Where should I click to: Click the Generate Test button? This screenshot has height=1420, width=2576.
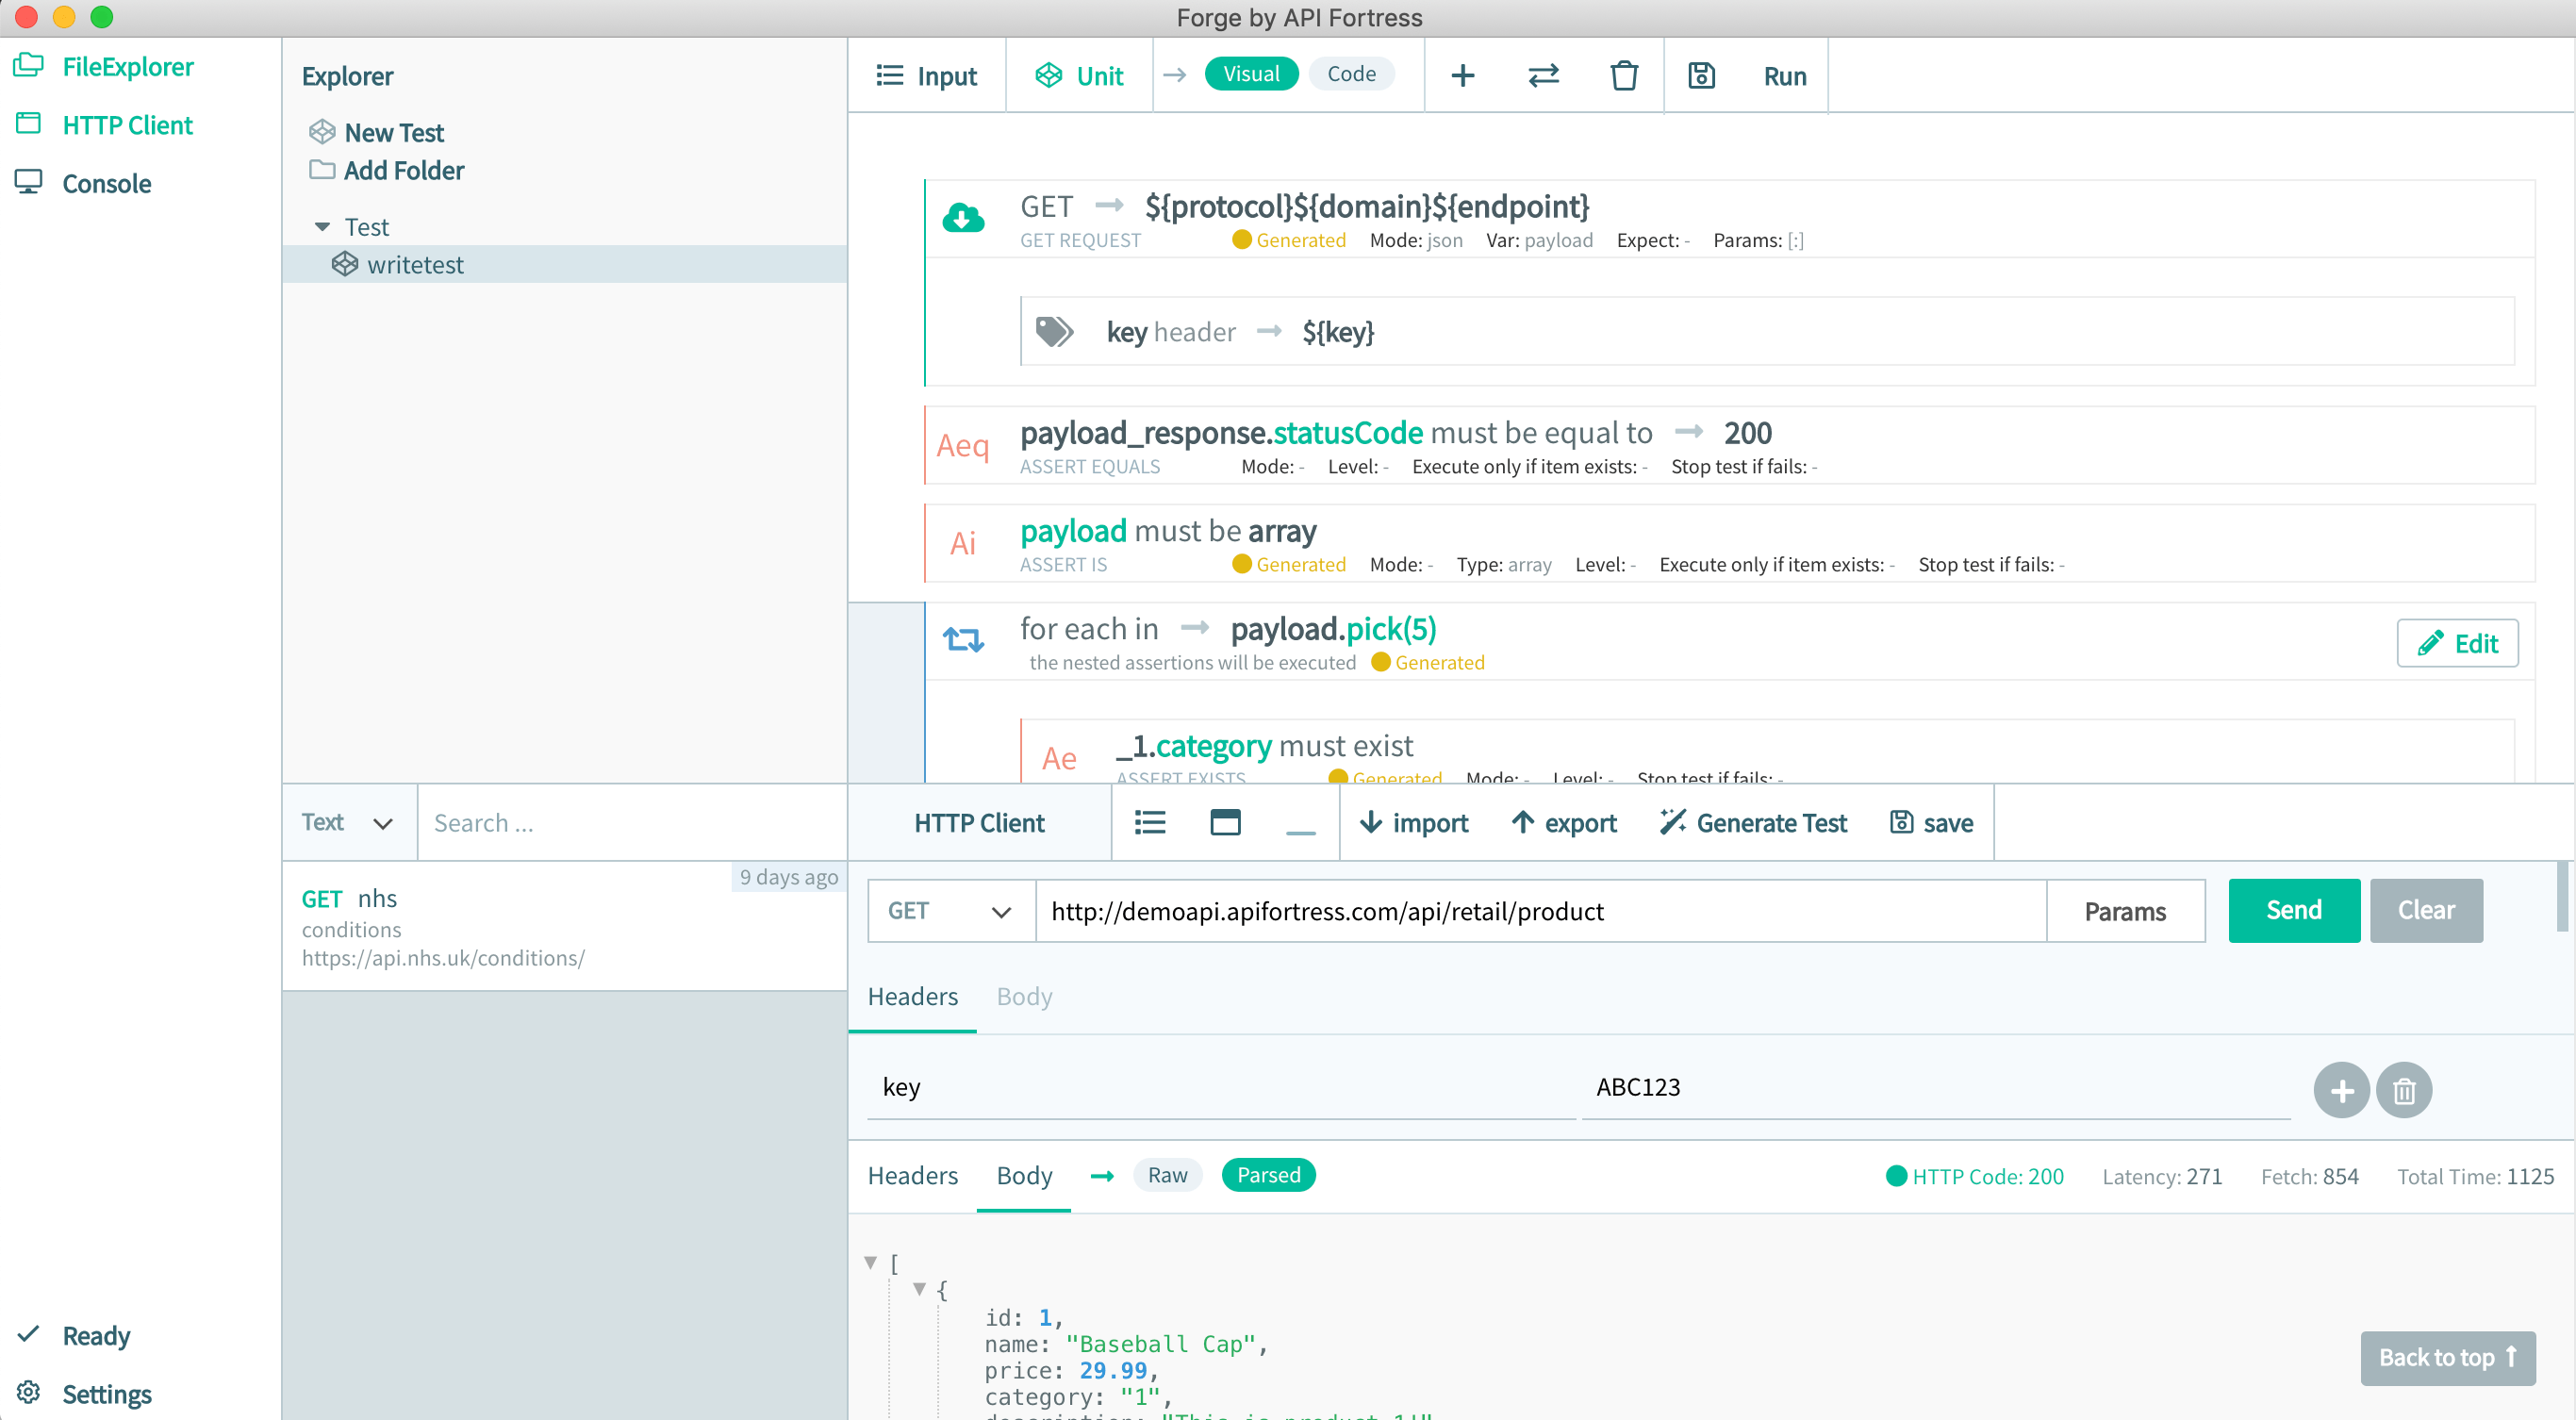point(1753,823)
